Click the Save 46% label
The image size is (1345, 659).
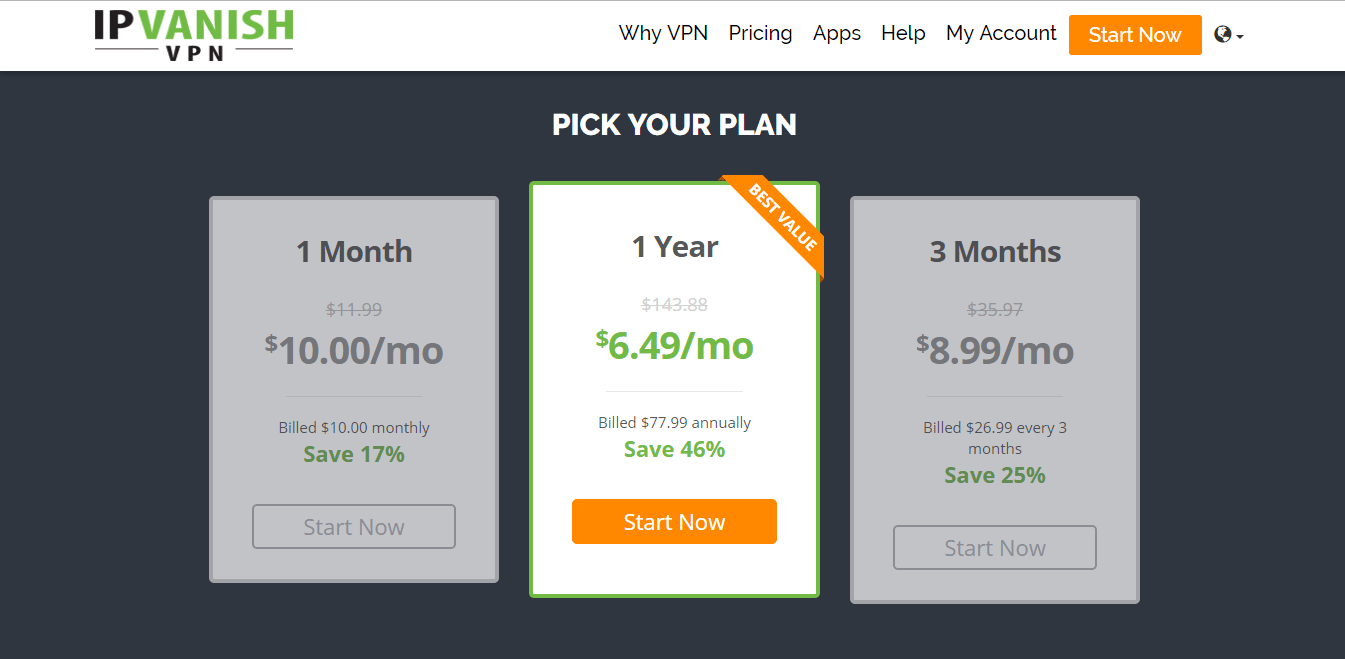(x=675, y=449)
